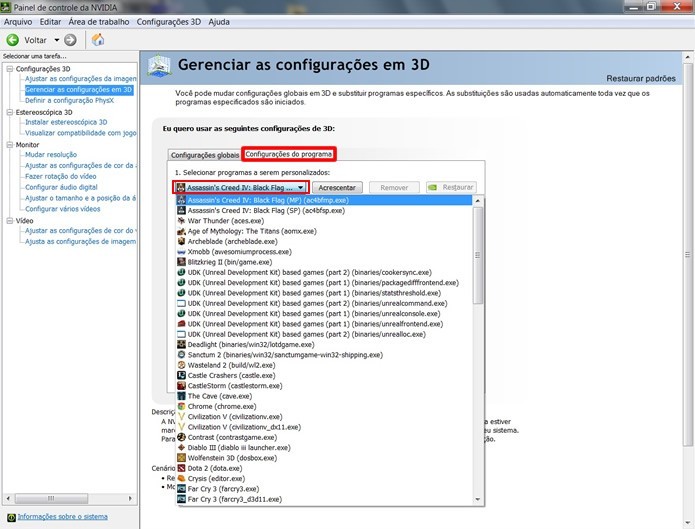
Task: Click the system information icon at bottom left
Action: [x=11, y=517]
